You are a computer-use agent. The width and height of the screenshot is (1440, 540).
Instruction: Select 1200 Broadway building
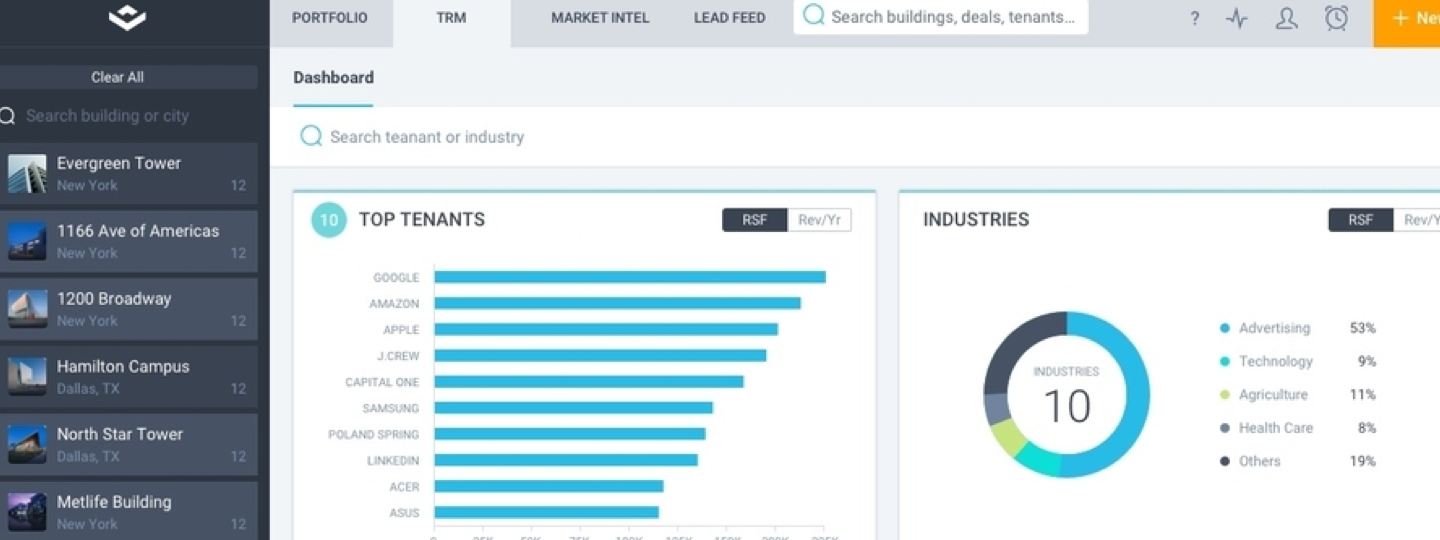pyautogui.click(x=129, y=309)
